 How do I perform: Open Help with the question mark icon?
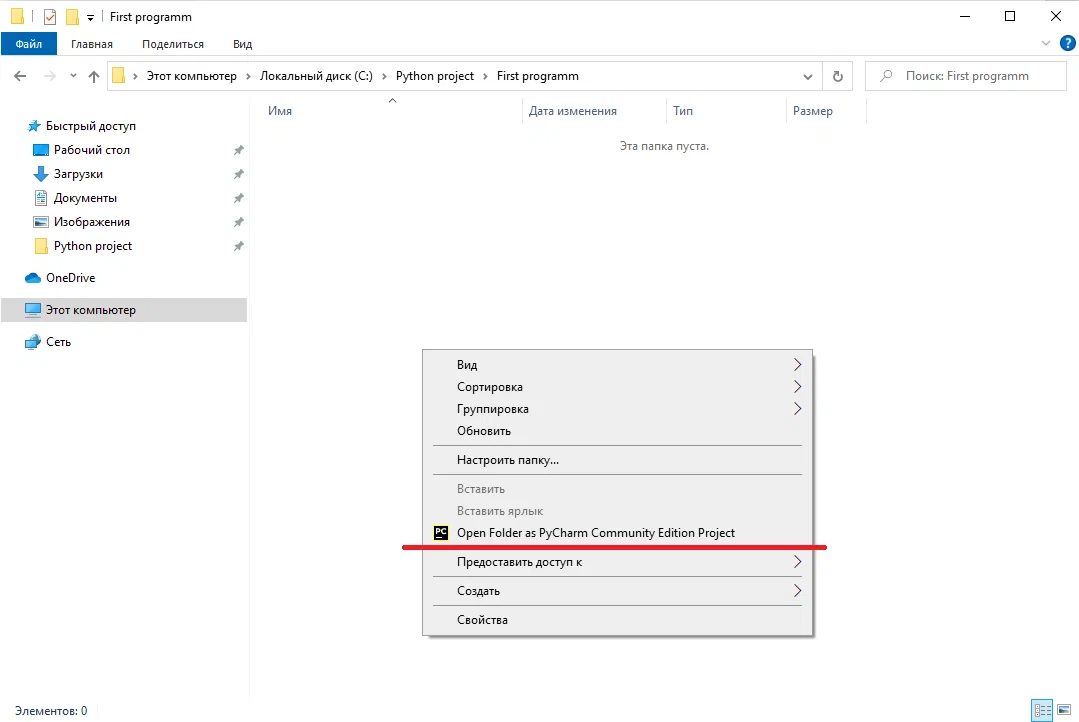pos(1067,43)
